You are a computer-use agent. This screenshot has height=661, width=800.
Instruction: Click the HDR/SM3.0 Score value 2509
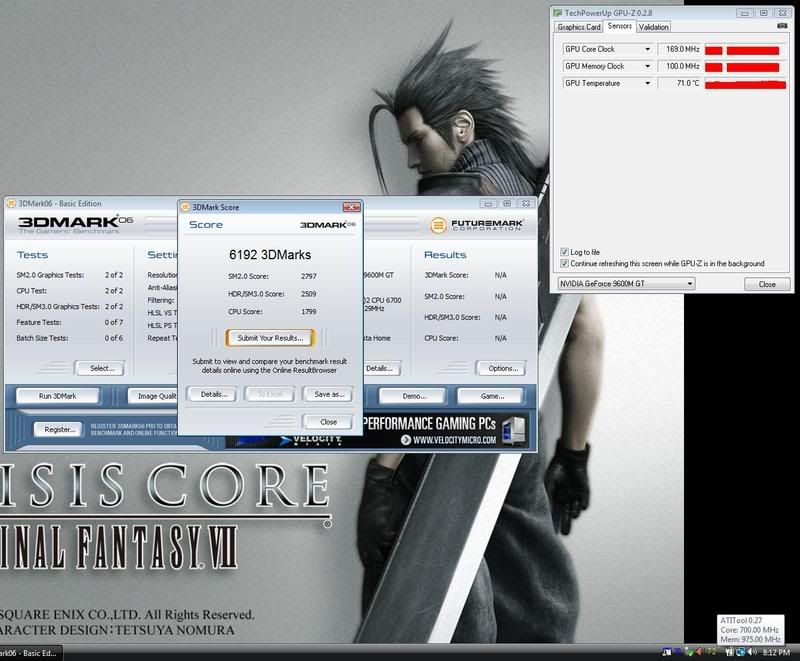pyautogui.click(x=309, y=294)
